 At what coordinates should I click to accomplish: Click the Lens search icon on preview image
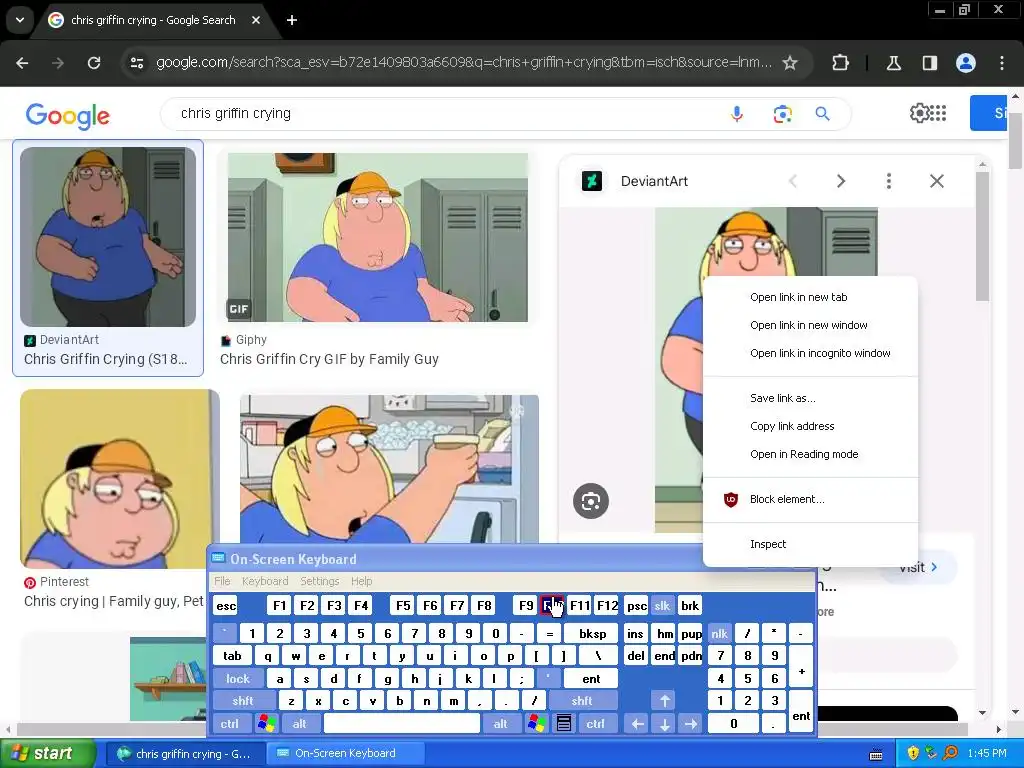tap(591, 501)
